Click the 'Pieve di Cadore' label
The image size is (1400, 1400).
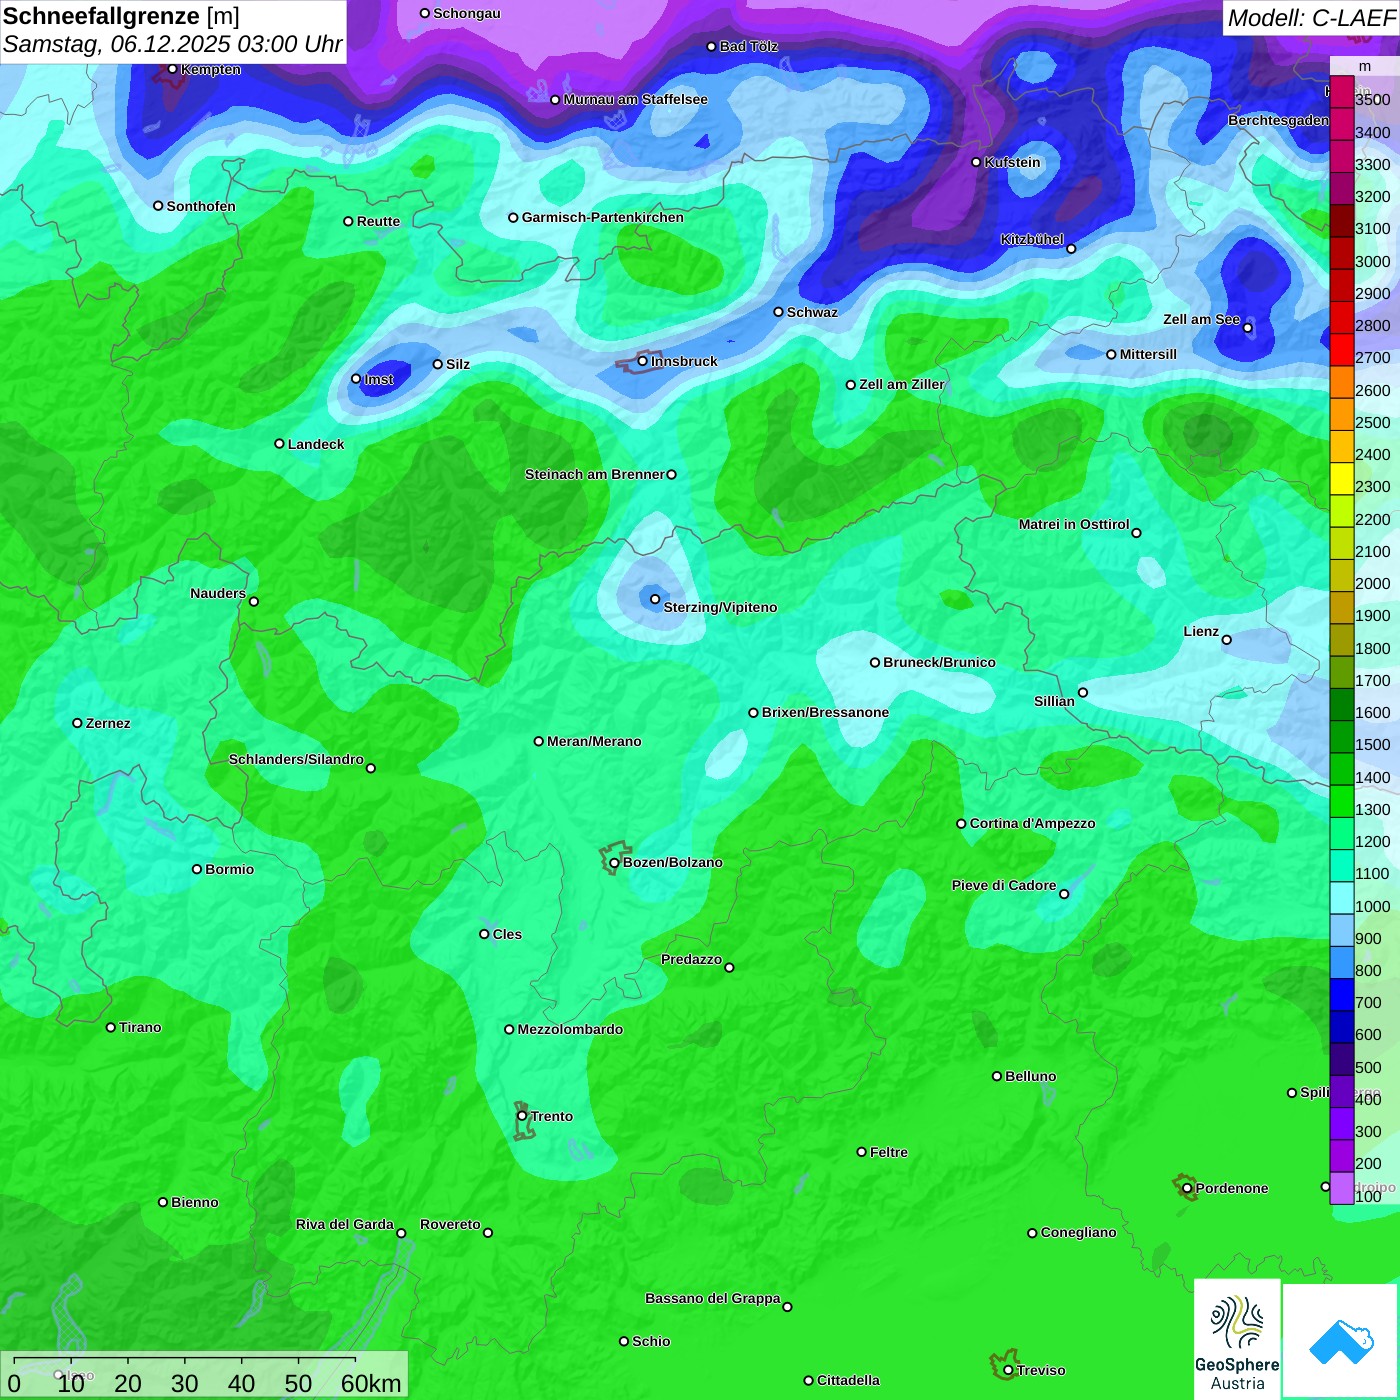coord(1004,885)
